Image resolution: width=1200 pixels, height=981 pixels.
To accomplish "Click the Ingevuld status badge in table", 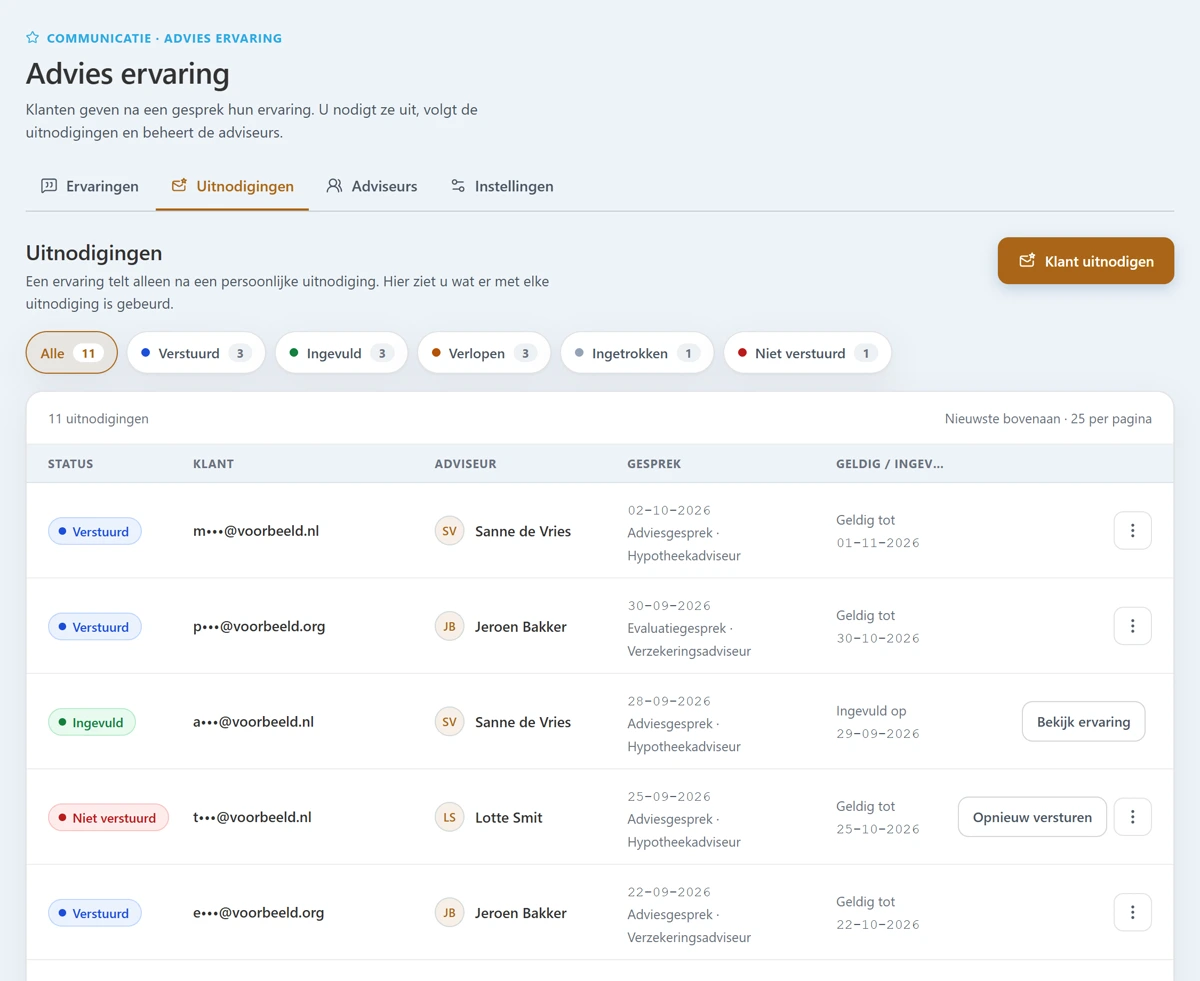I will 92,722.
